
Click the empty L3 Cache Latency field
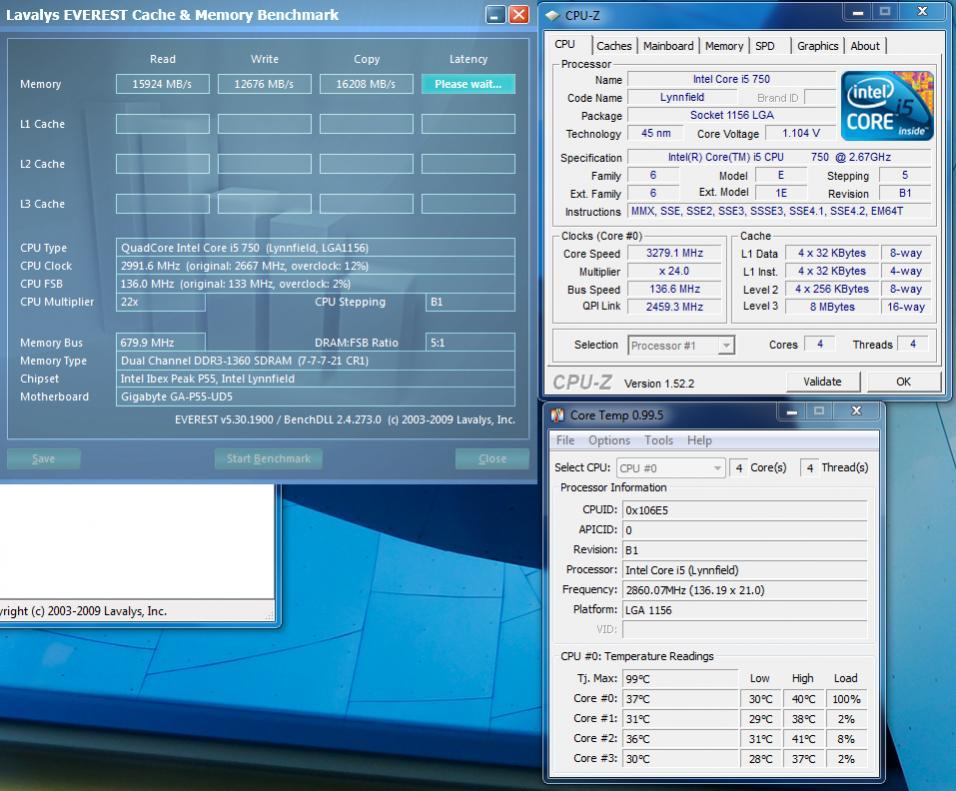coord(468,204)
